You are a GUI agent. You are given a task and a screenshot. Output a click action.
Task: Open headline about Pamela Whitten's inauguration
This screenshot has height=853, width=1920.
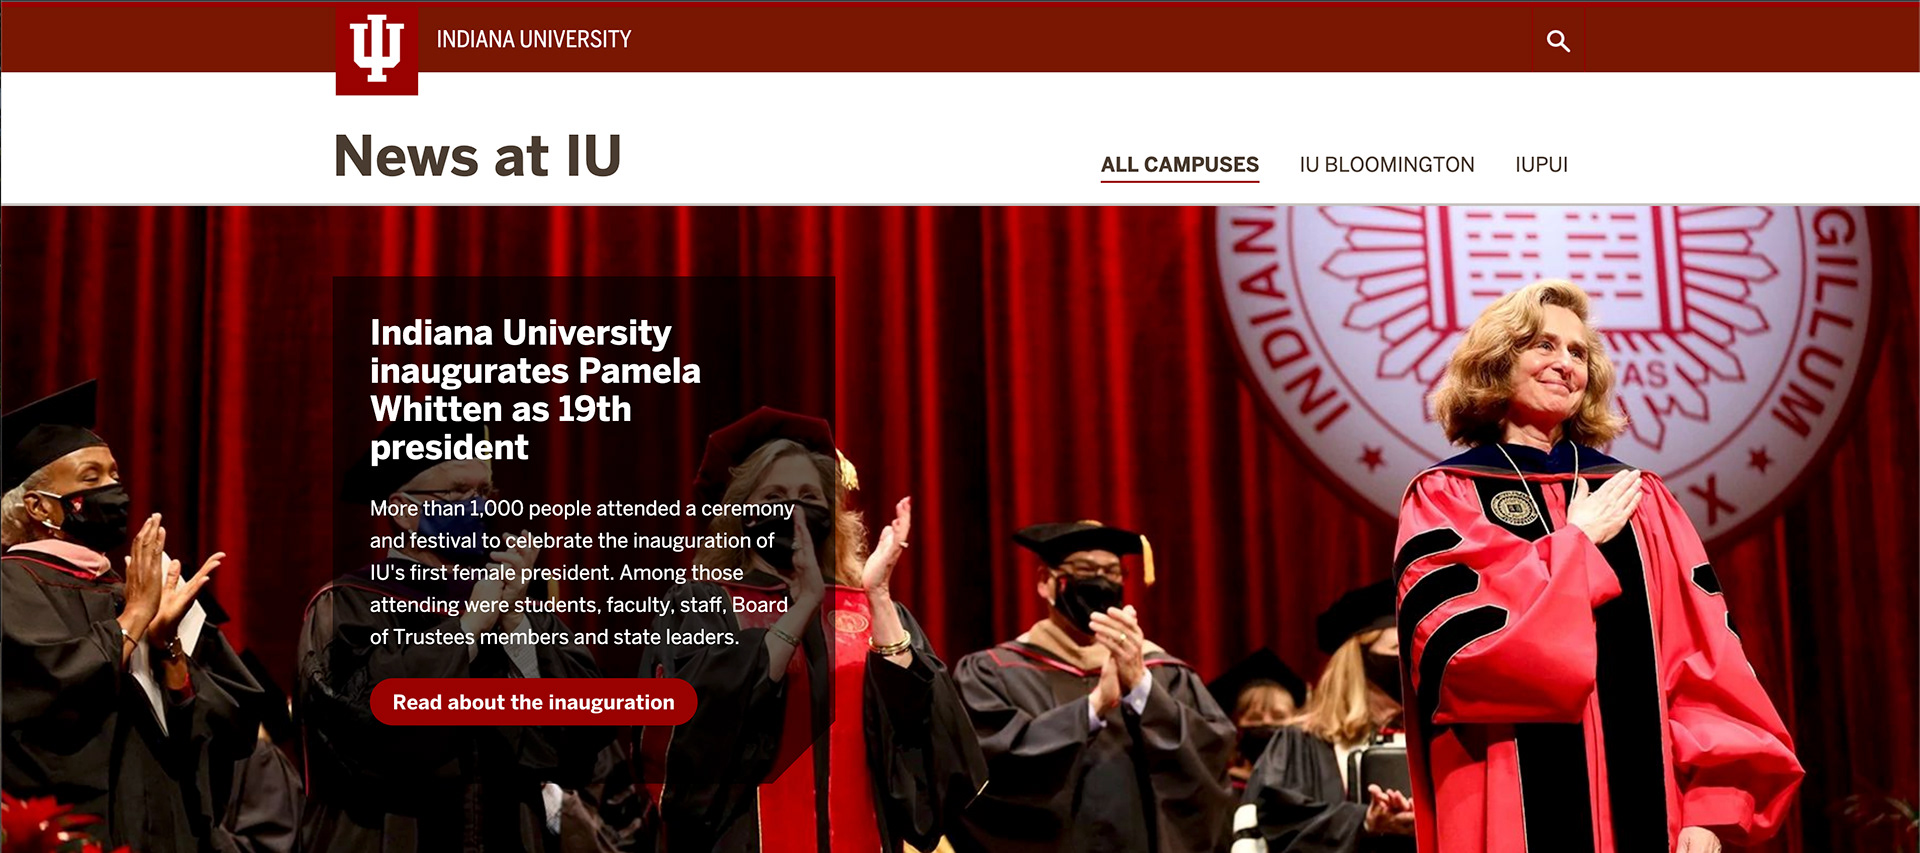pos(535,389)
